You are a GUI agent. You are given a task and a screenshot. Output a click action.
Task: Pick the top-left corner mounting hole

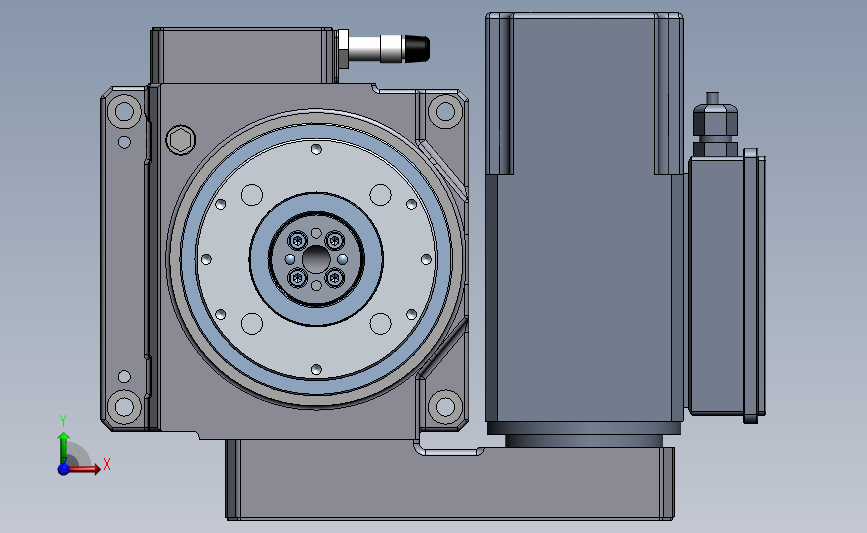tap(124, 111)
